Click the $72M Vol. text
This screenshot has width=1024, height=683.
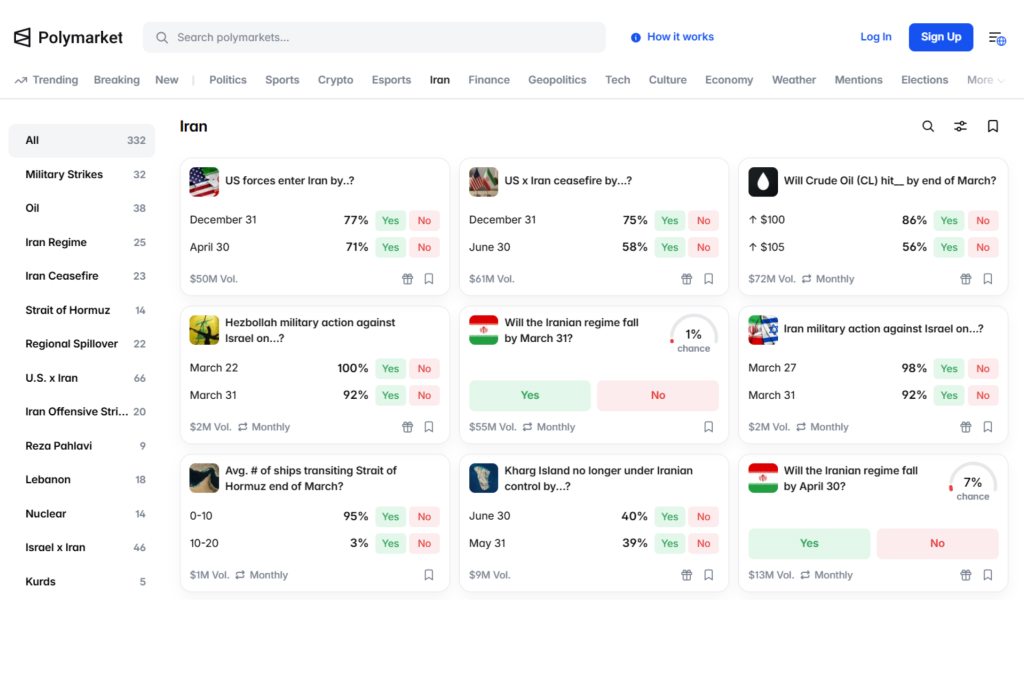tap(771, 279)
